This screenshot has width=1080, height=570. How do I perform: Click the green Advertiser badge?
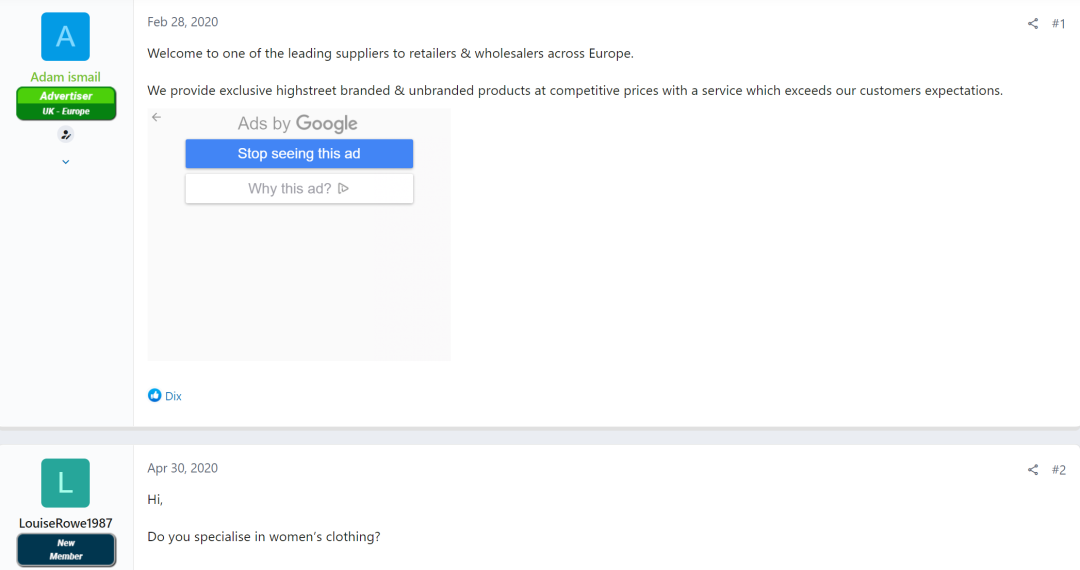[x=66, y=96]
